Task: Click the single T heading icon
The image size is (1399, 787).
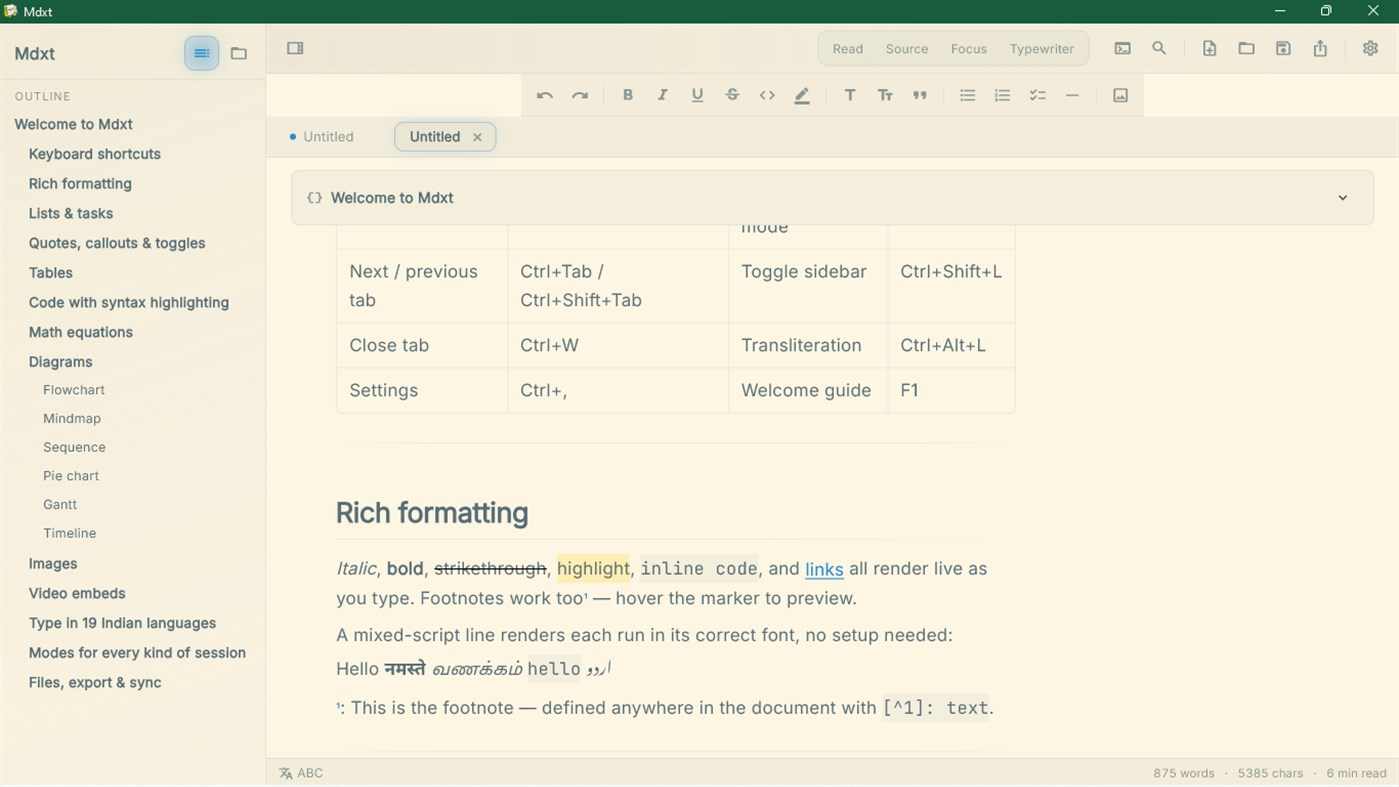Action: pyautogui.click(x=850, y=95)
